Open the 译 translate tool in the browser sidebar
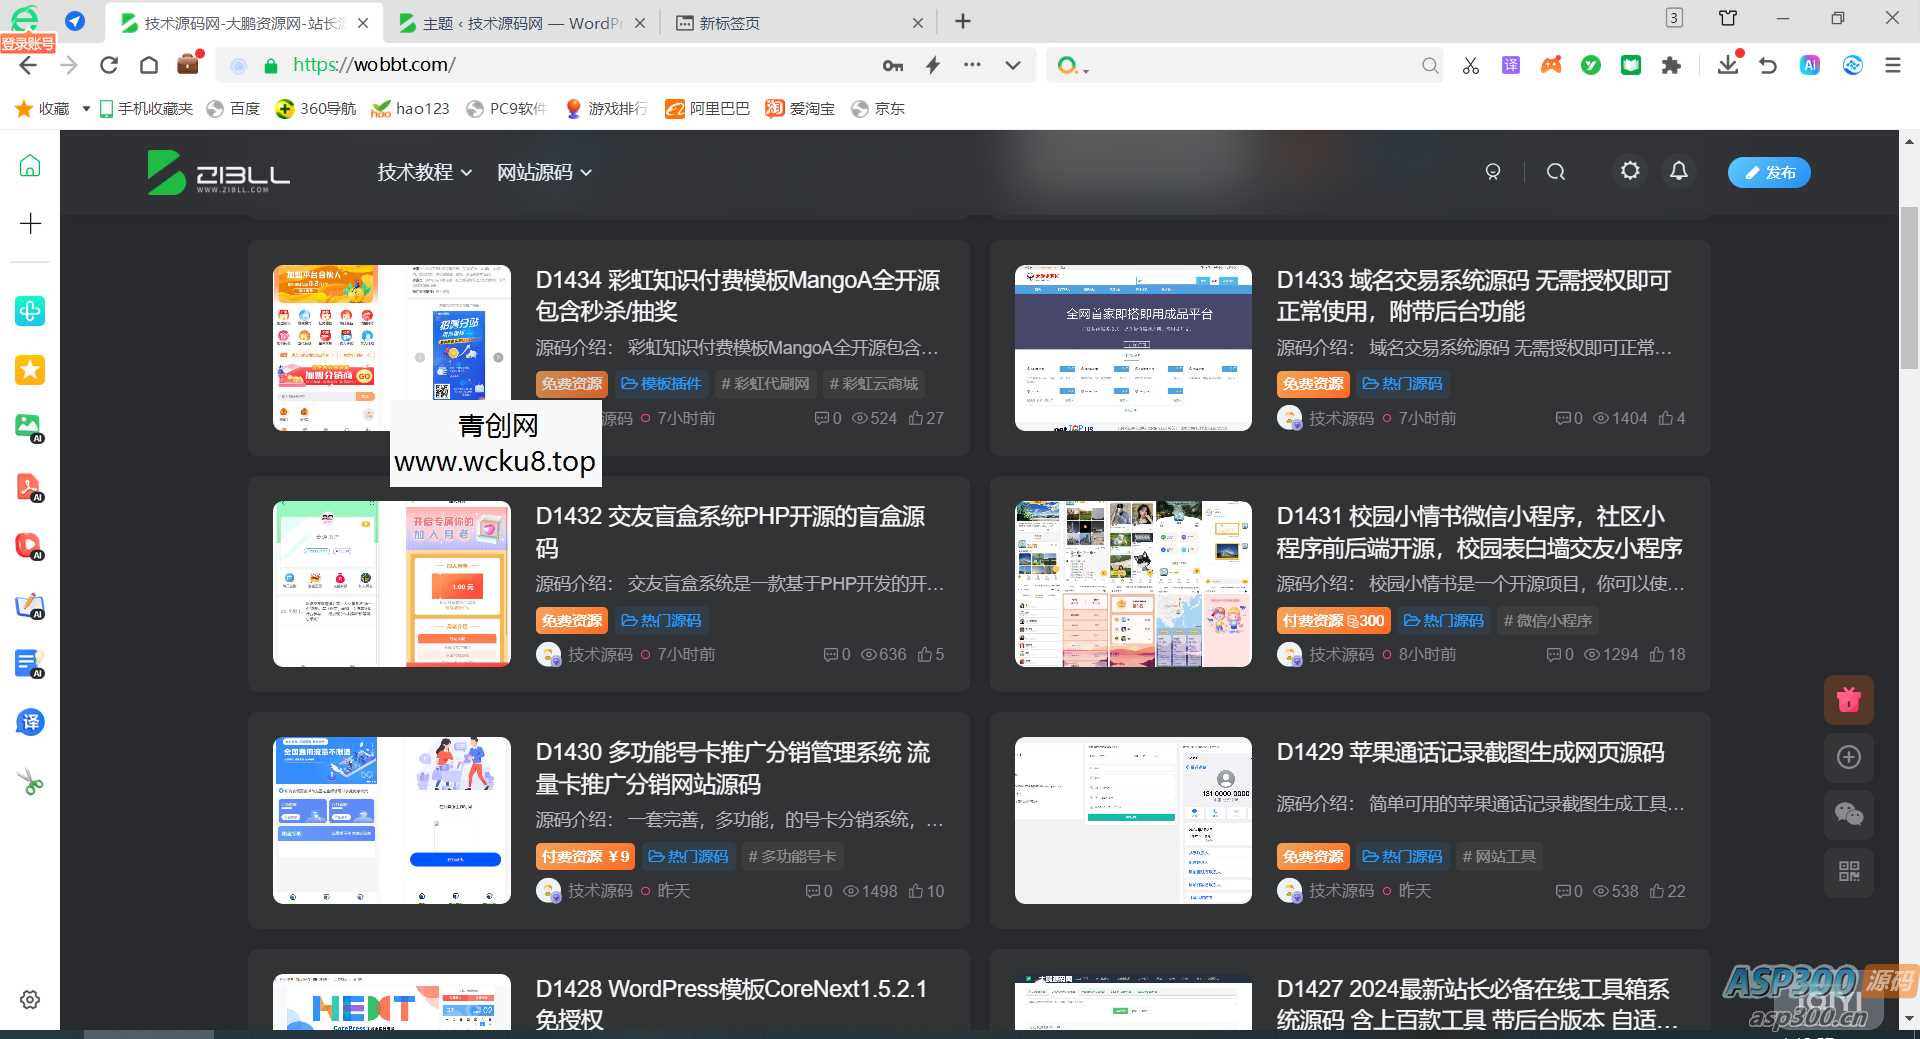1920x1039 pixels. click(x=30, y=722)
